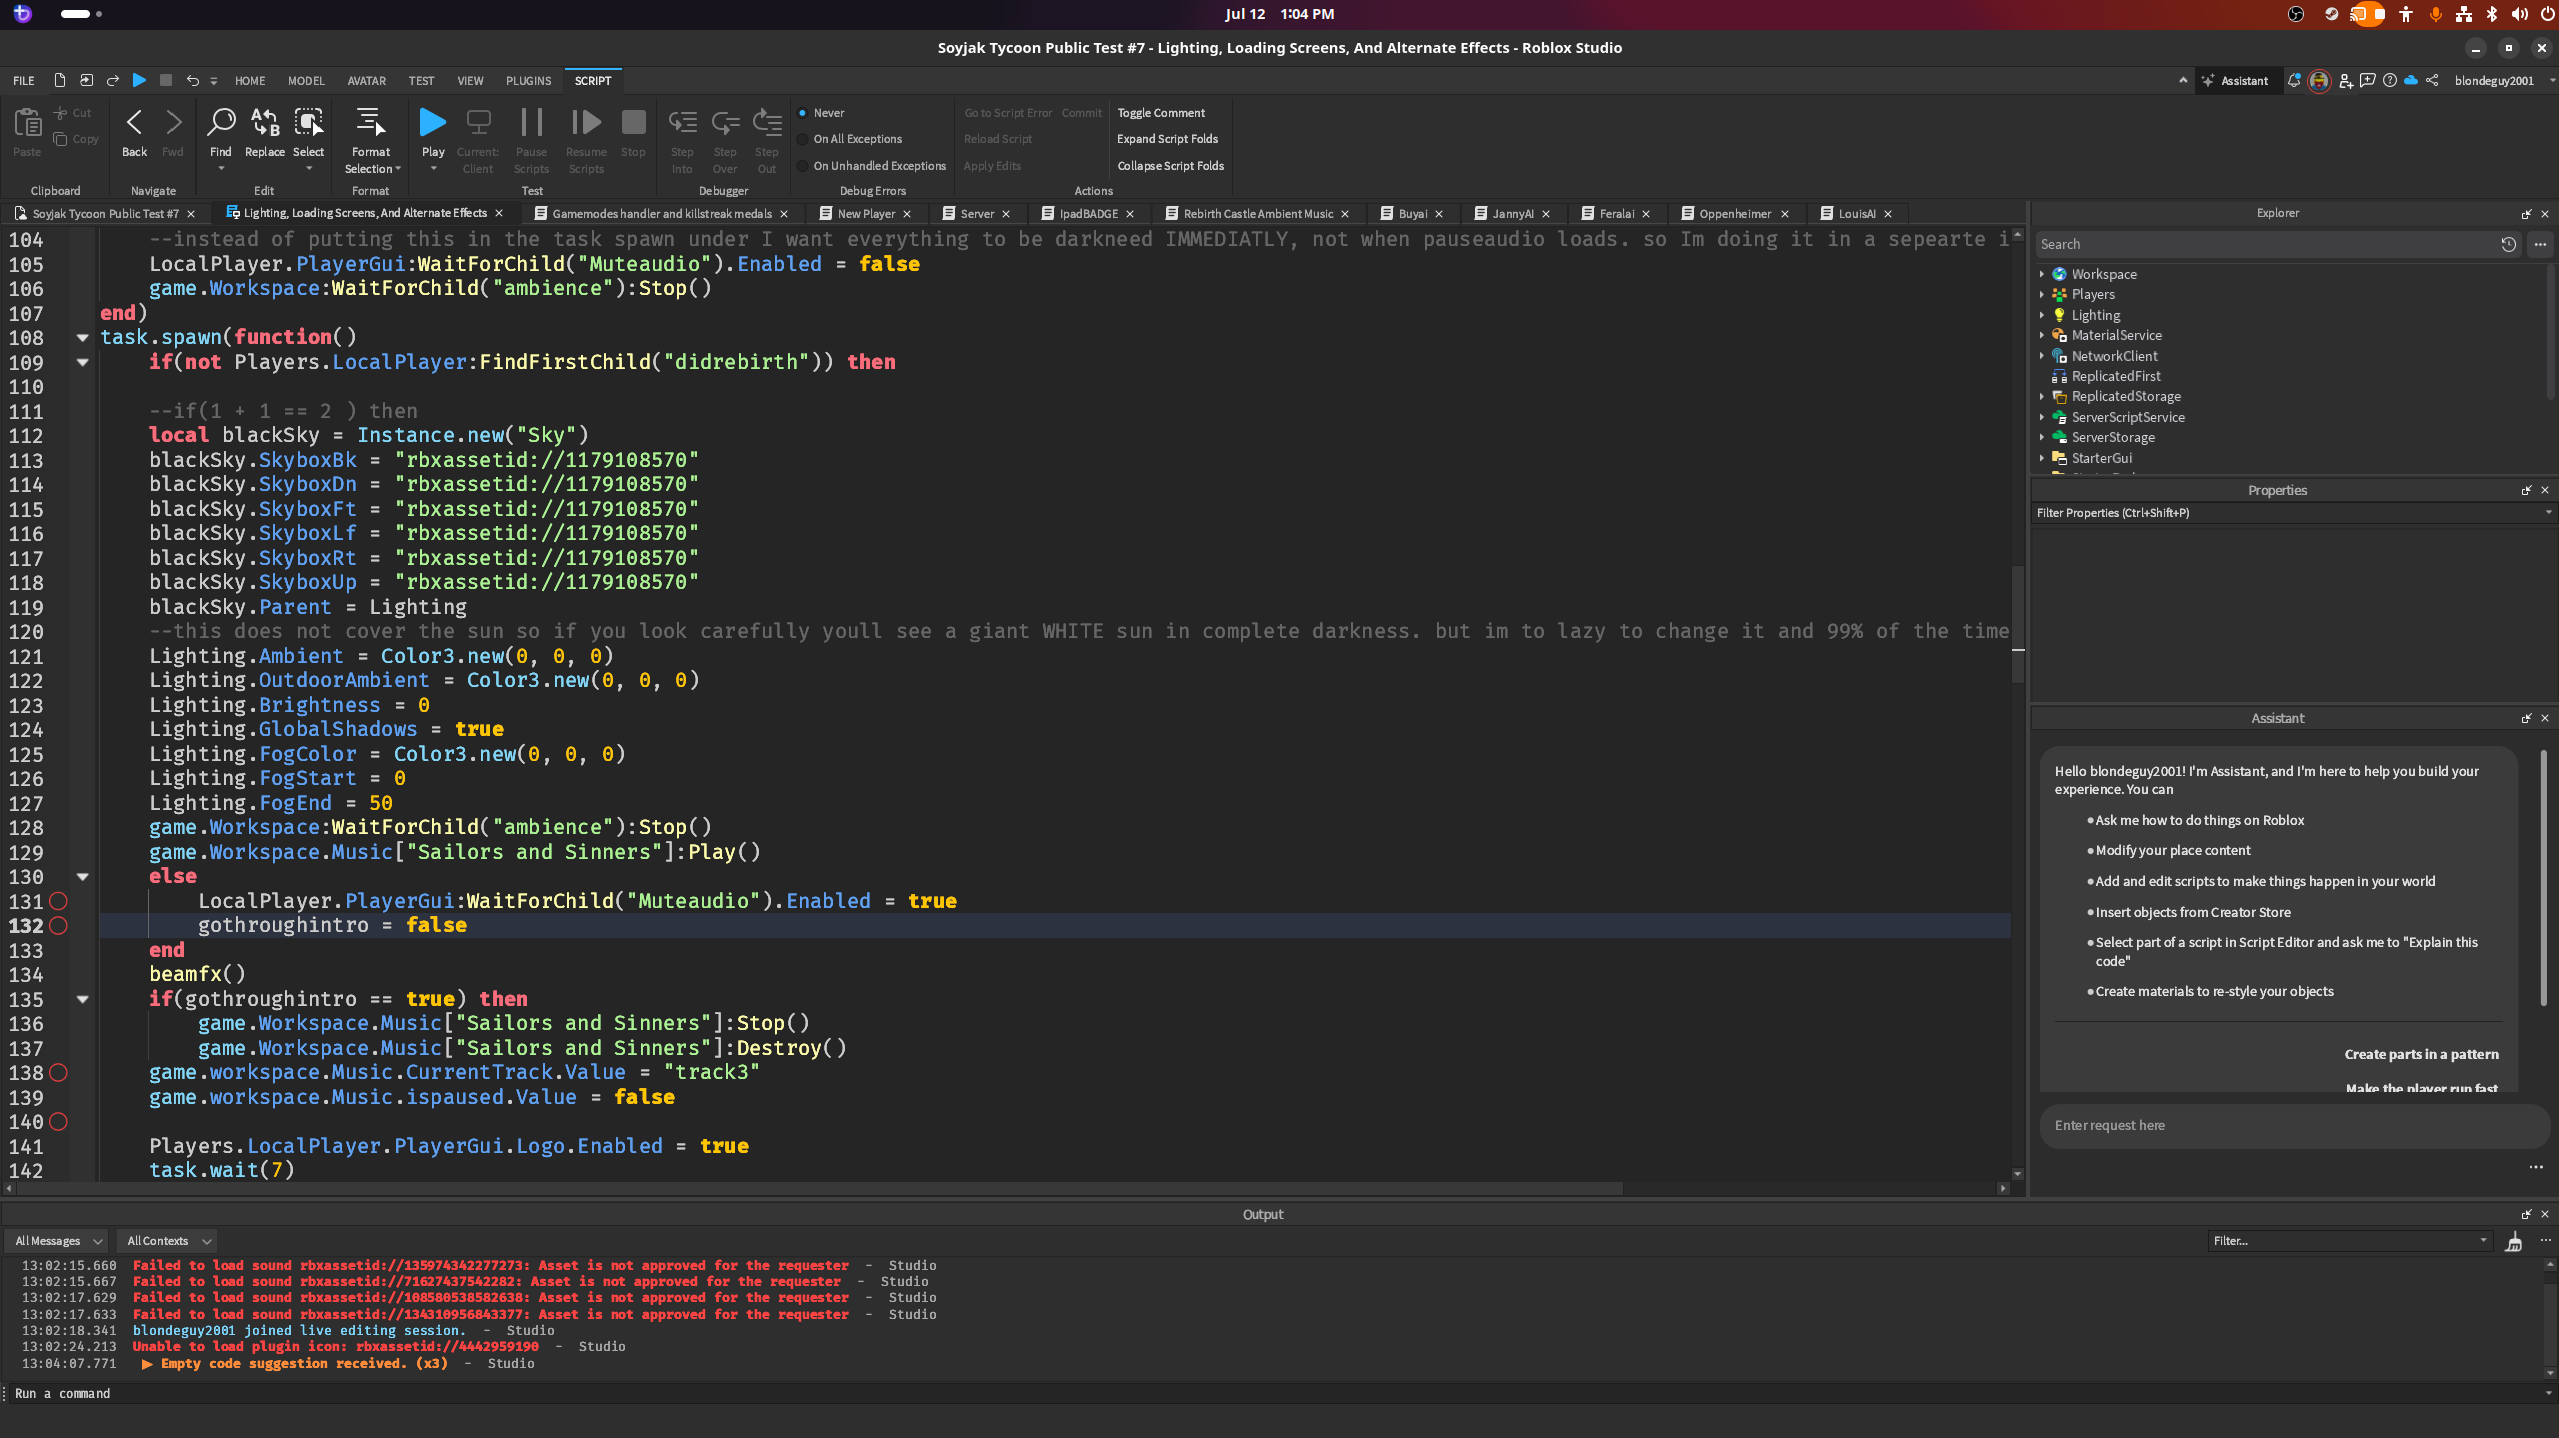The width and height of the screenshot is (2559, 1438).
Task: Select the StarterGui tree item
Action: 2101,458
